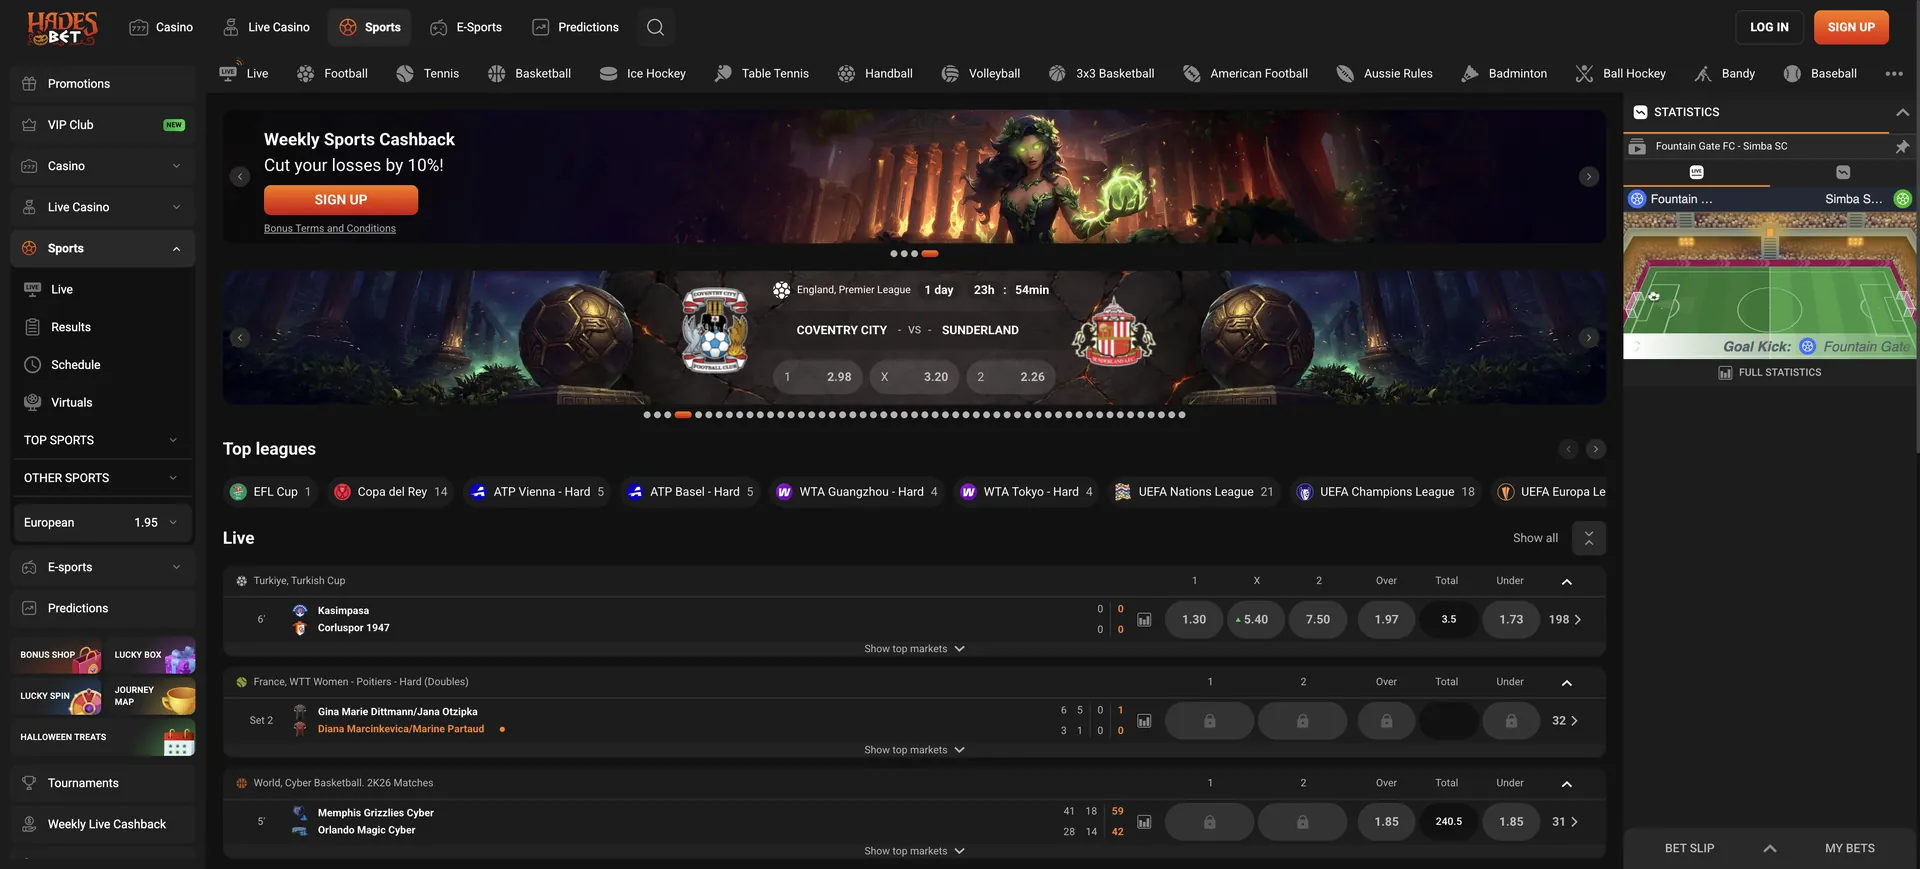Click the Hades Bet logo

point(62,28)
